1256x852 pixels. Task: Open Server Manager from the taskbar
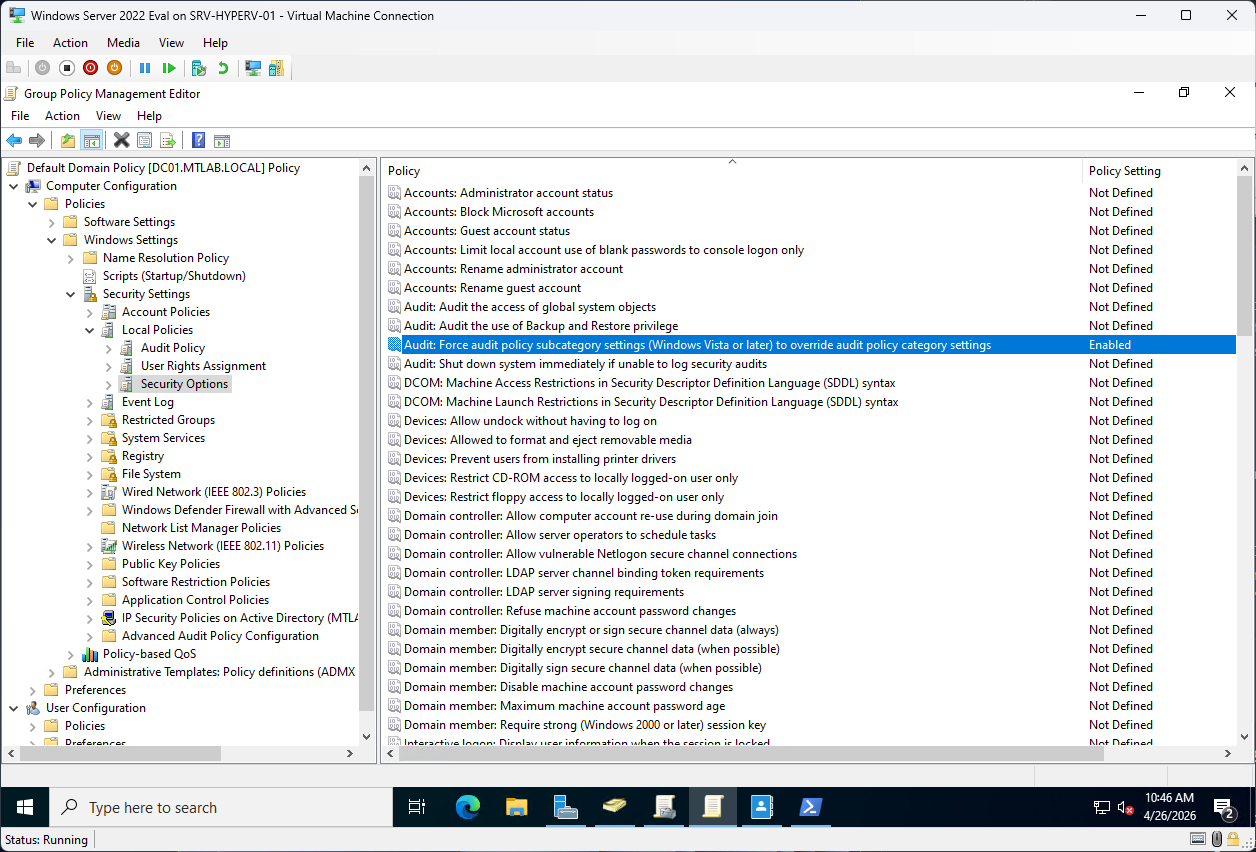click(x=566, y=807)
